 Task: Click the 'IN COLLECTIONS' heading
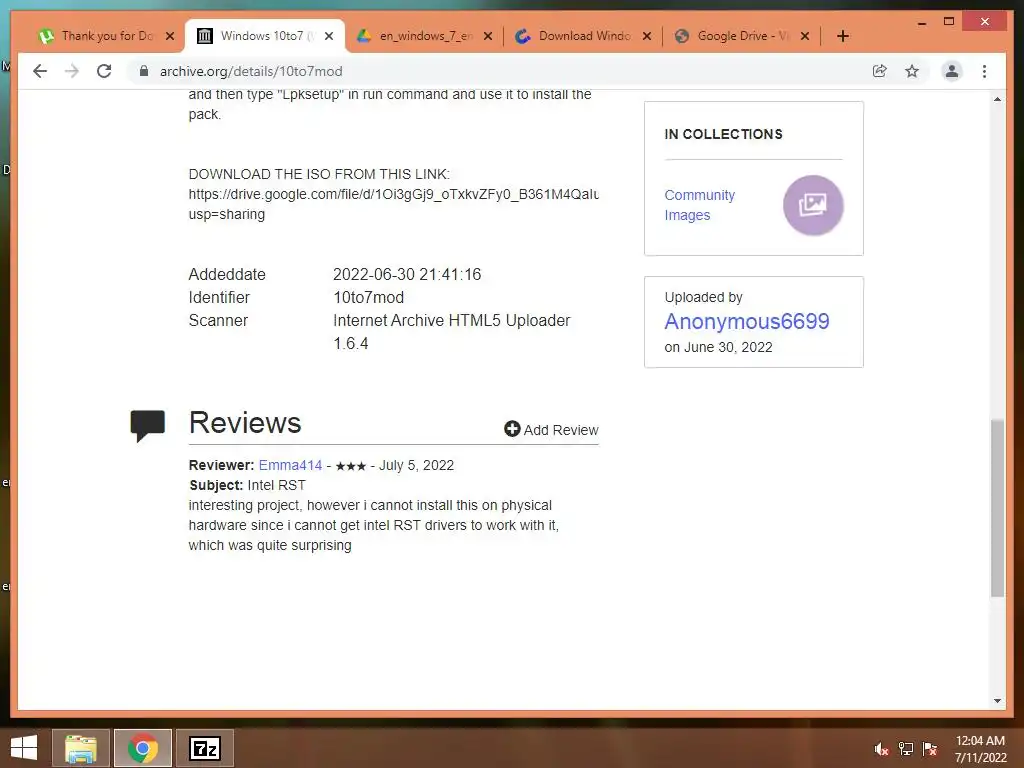723,134
